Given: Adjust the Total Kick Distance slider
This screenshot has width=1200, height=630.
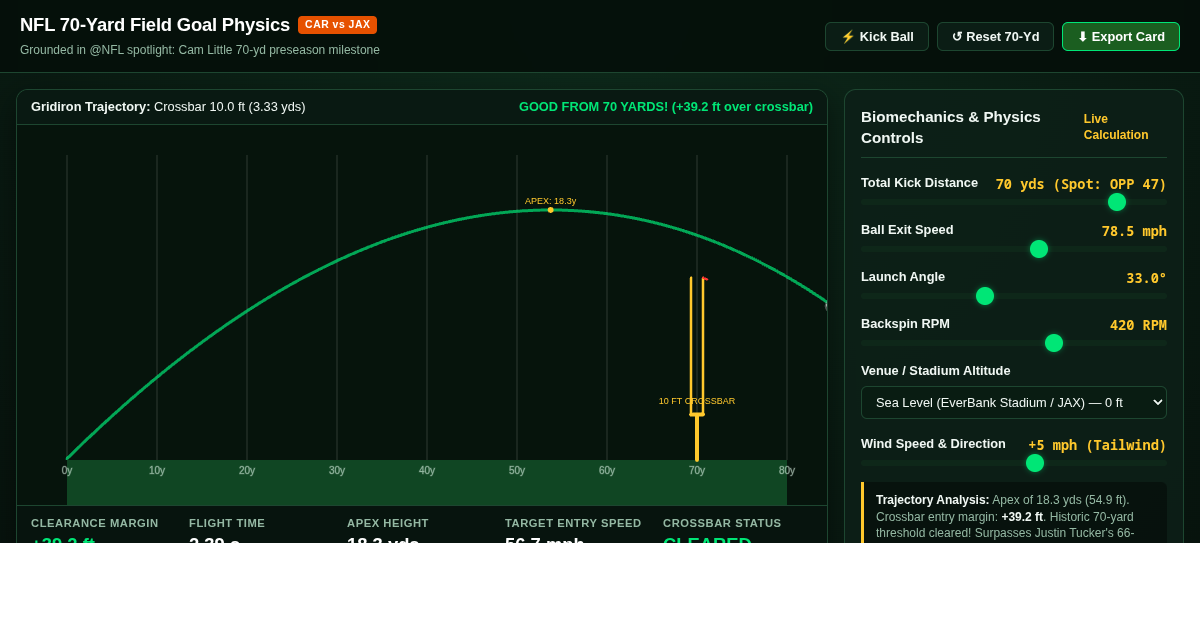Looking at the screenshot, I should (x=1014, y=202).
